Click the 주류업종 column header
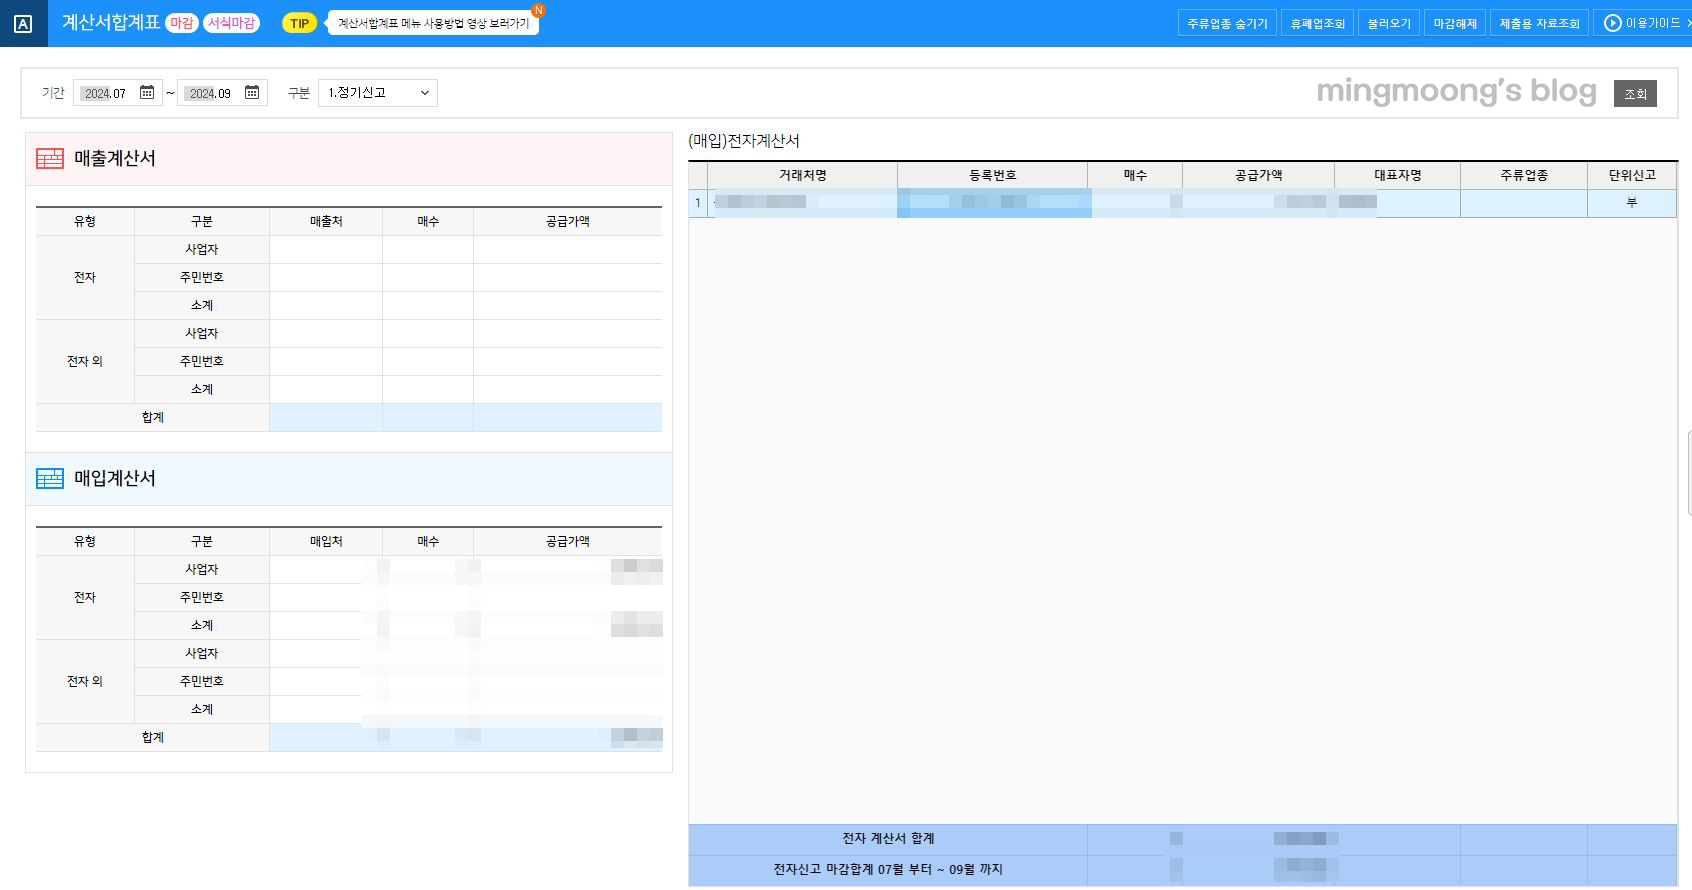This screenshot has height=890, width=1692. coord(1524,175)
